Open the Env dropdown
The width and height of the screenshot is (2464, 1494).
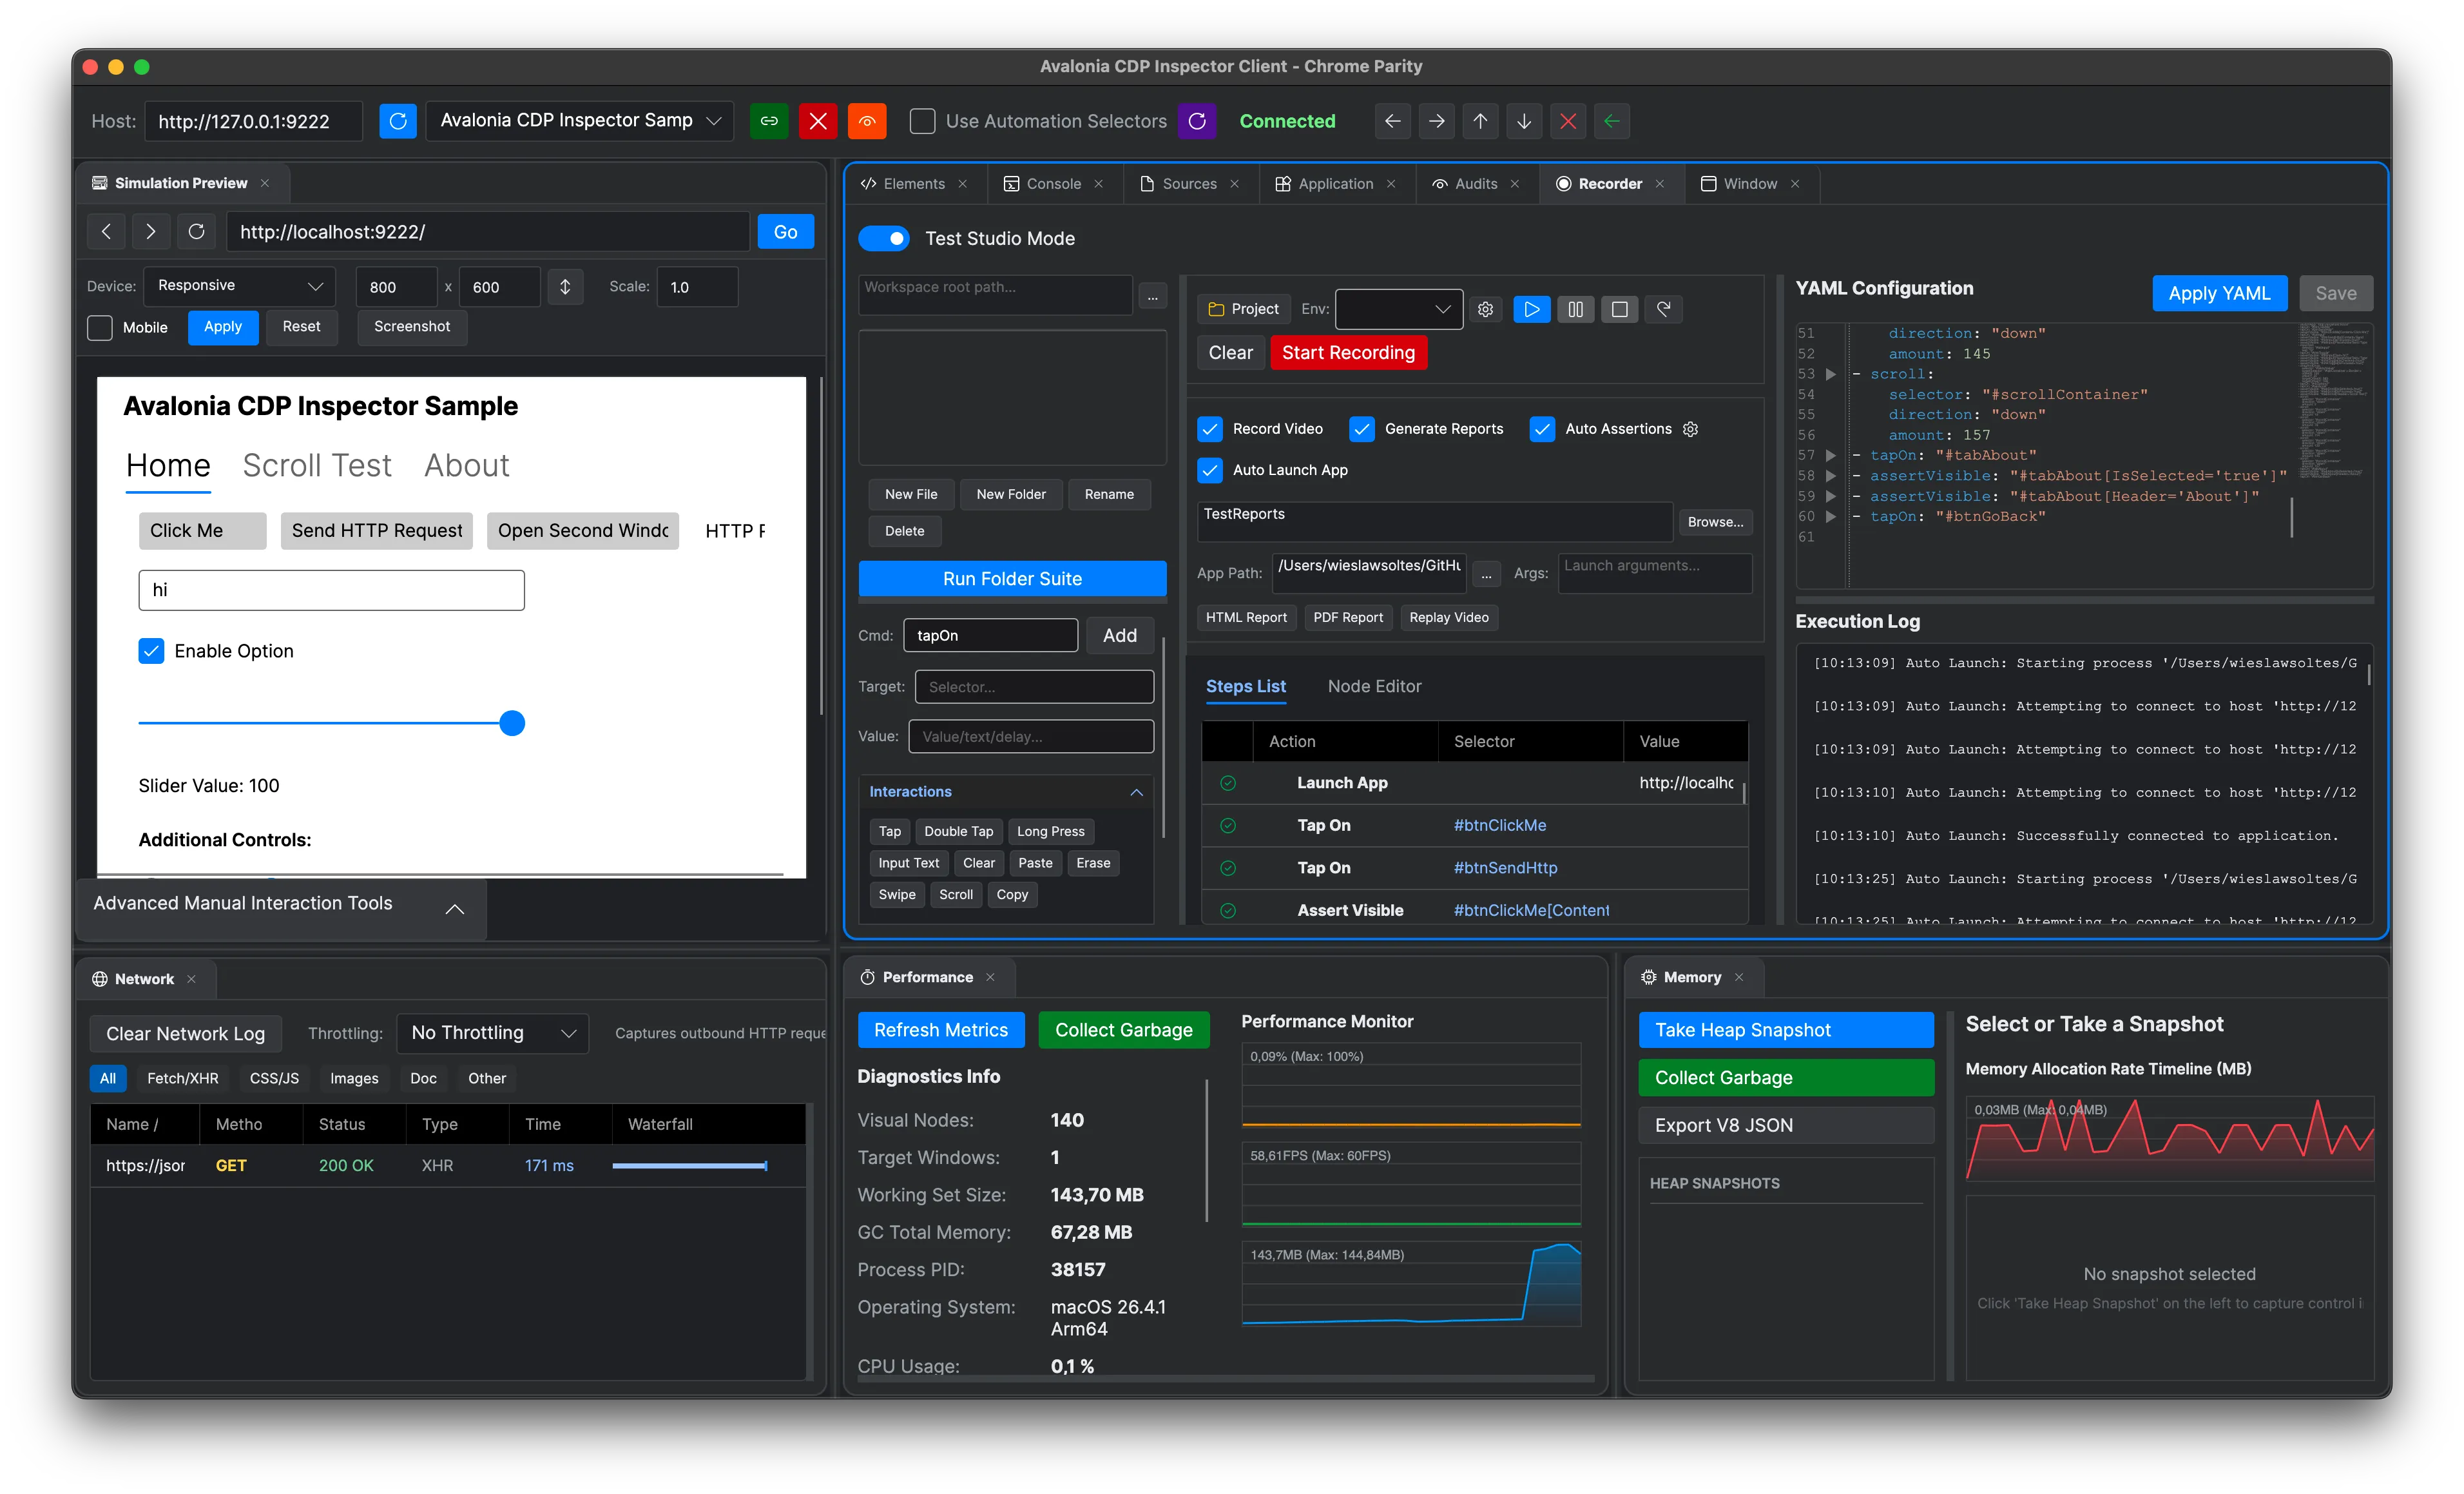[x=1399, y=309]
